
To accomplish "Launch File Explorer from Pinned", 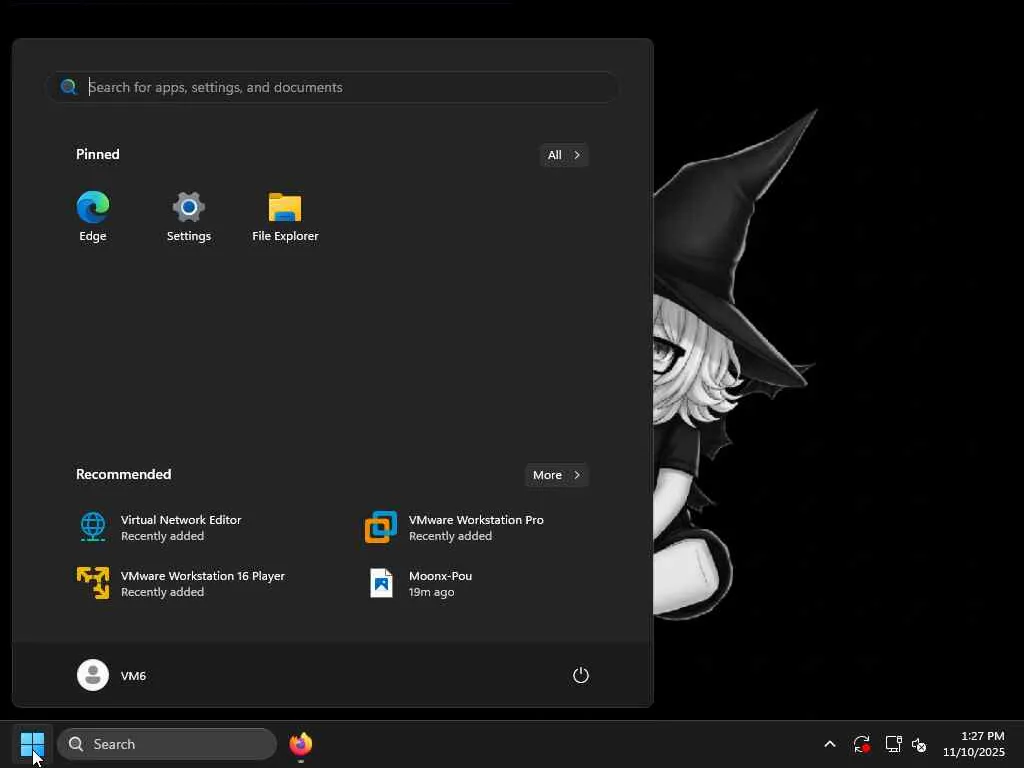I will tap(285, 217).
